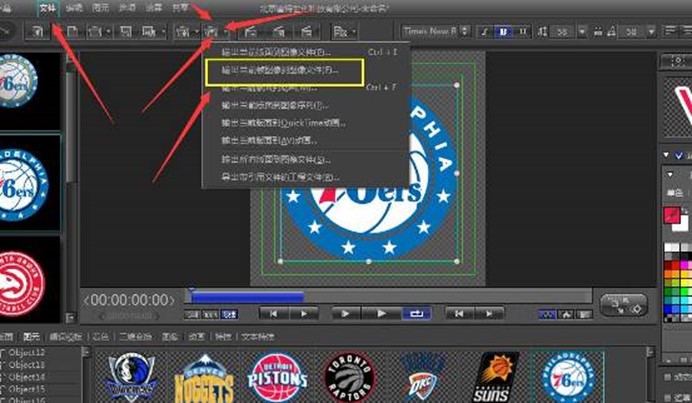This screenshot has height=403, width=692.
Task: Click the Times New Roman font name field
Action: pos(429,31)
